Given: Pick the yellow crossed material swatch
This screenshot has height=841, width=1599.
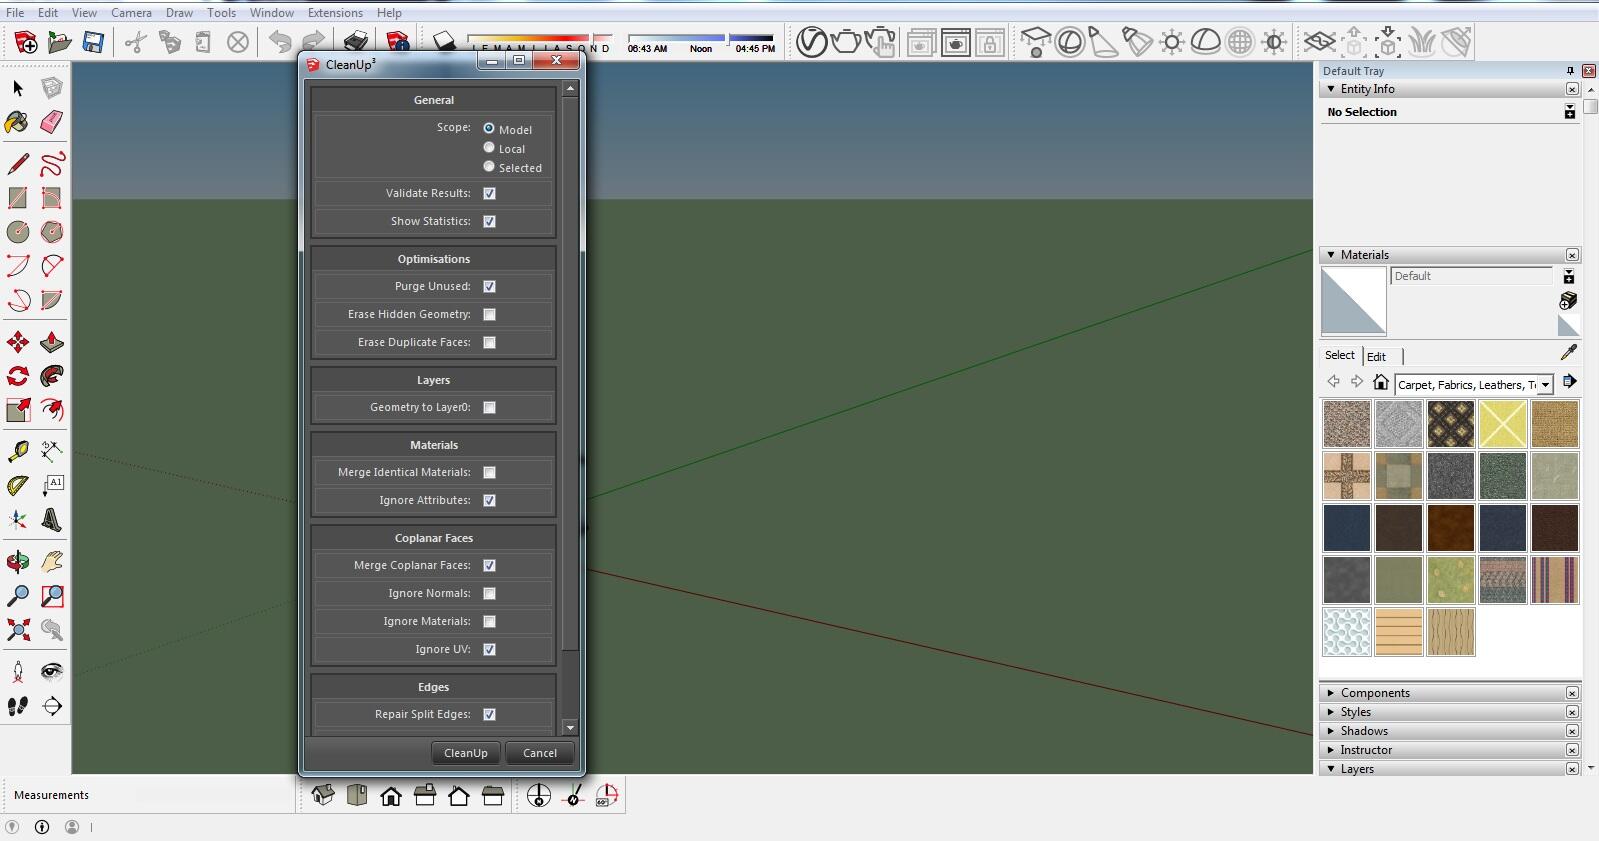Looking at the screenshot, I should click(1502, 424).
